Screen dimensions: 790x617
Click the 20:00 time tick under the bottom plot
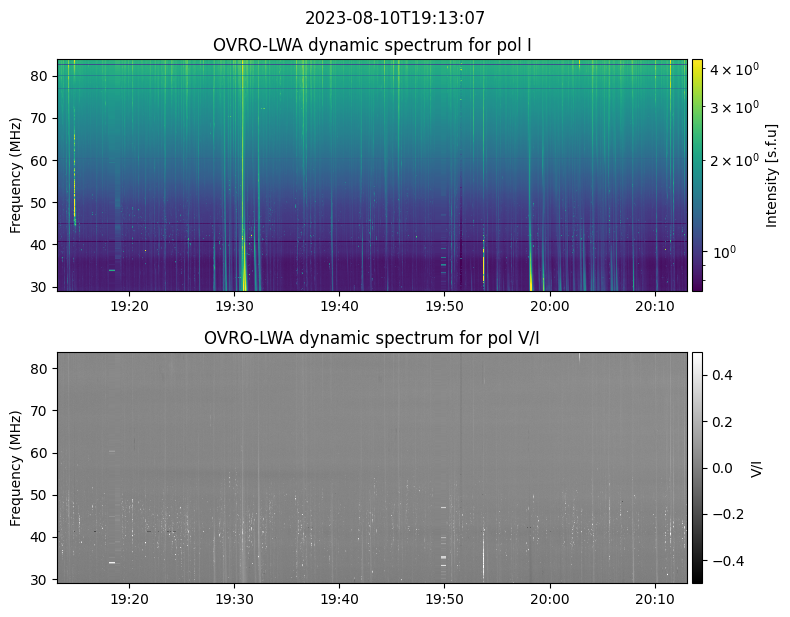[549, 598]
